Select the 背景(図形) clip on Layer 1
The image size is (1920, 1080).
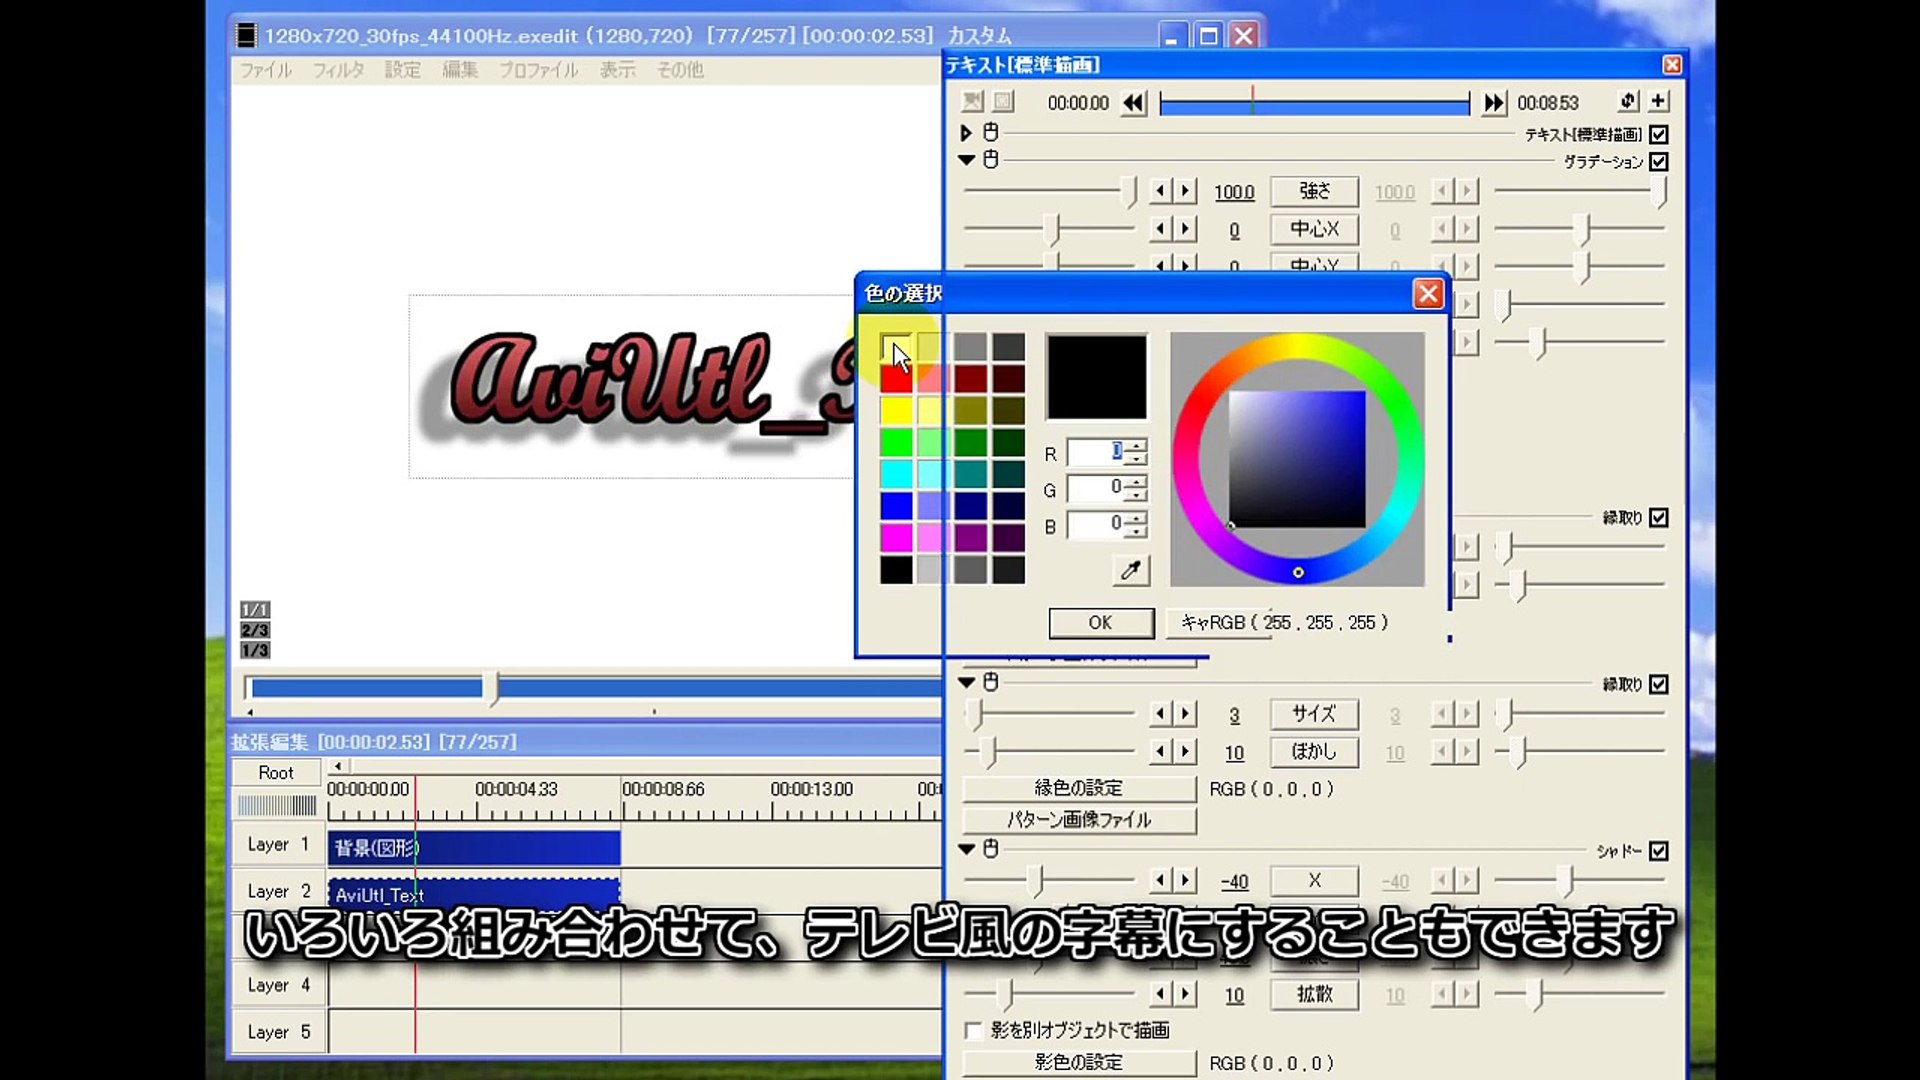[474, 848]
